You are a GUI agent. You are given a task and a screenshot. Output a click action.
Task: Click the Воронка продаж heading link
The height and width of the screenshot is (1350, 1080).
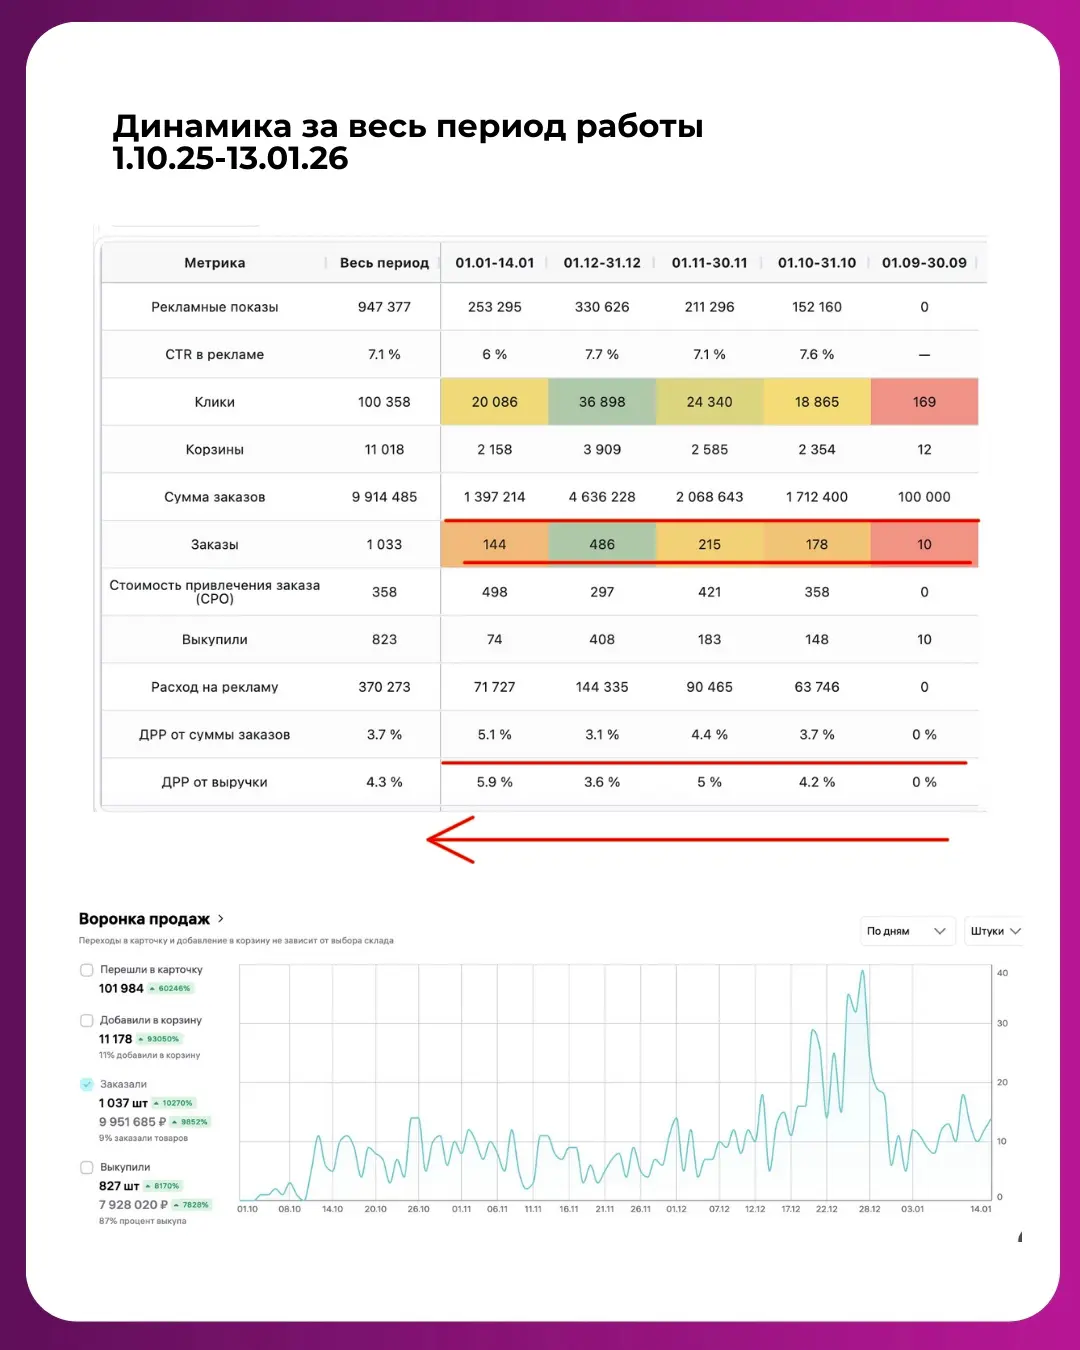[x=144, y=919]
